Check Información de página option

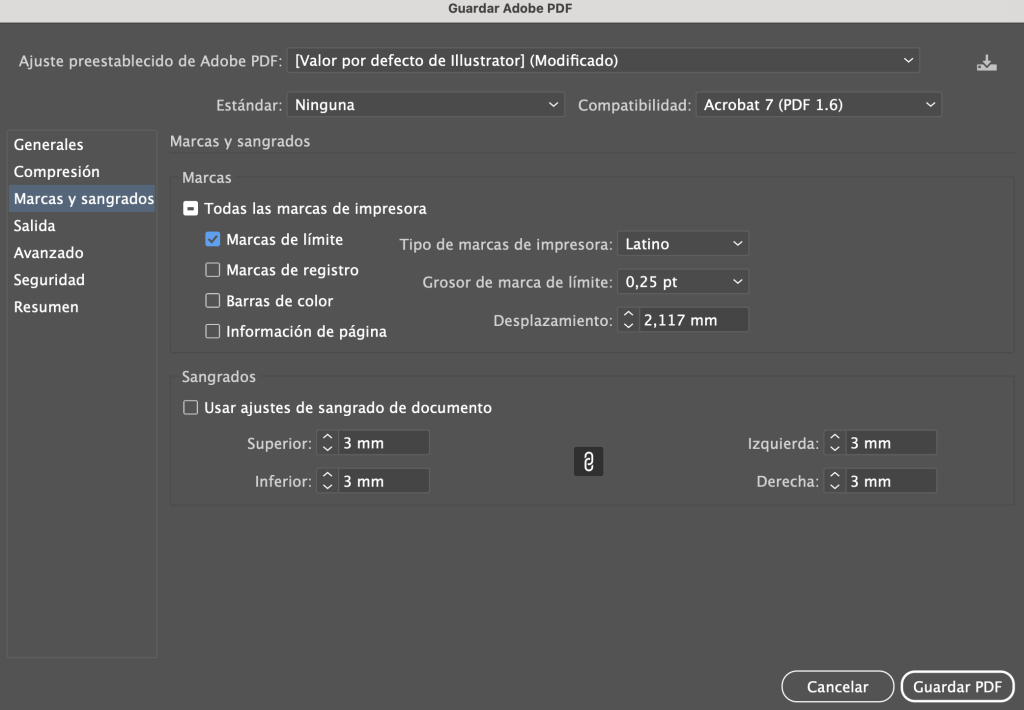coord(212,332)
